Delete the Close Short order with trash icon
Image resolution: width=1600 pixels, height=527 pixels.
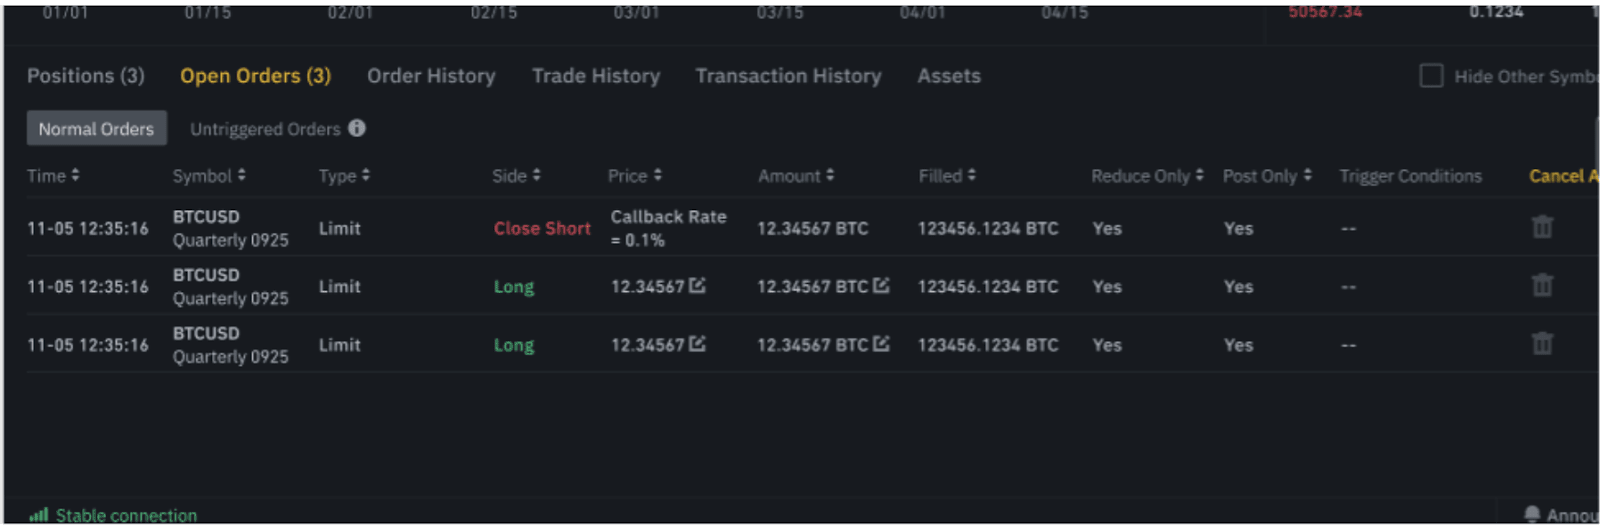coord(1542,227)
